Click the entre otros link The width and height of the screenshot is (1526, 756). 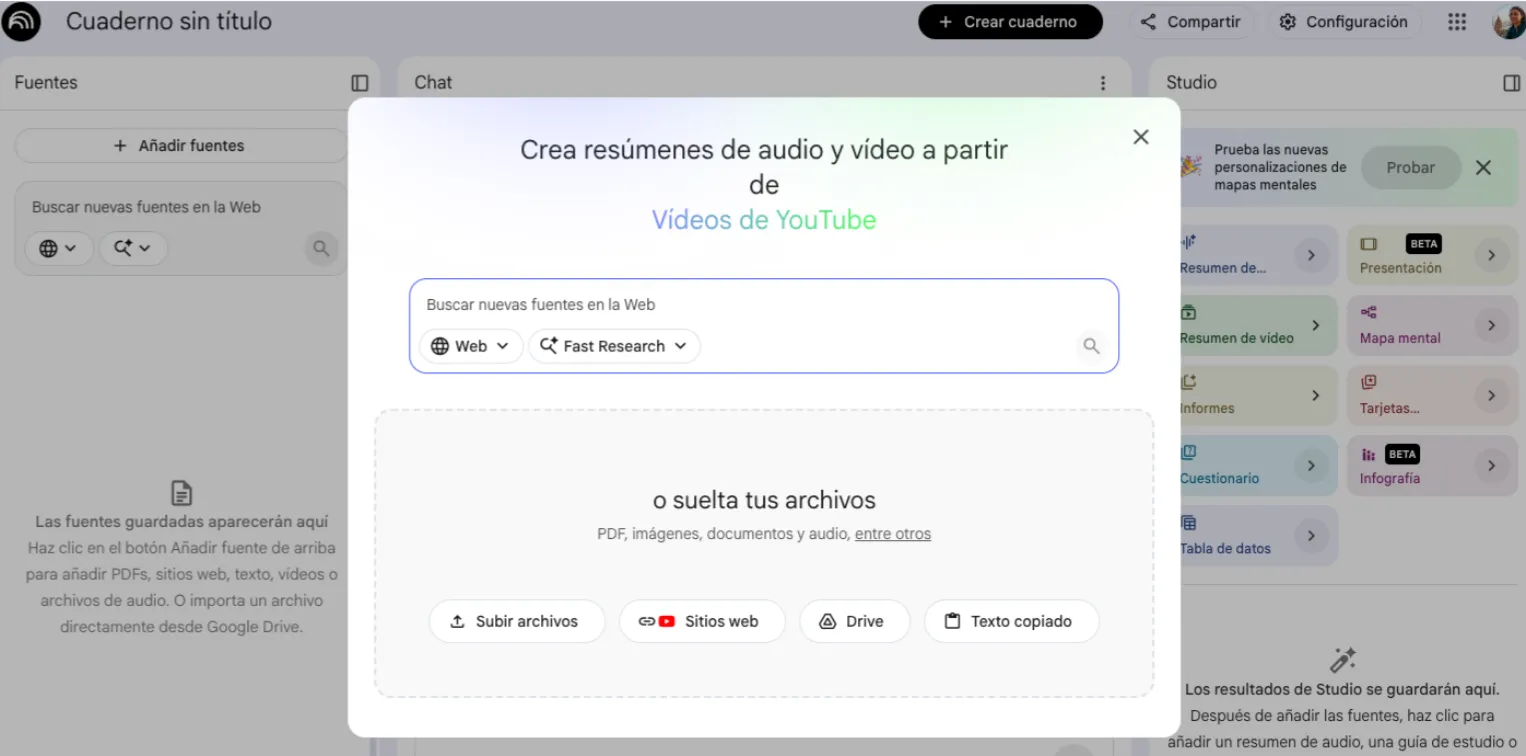pos(893,534)
